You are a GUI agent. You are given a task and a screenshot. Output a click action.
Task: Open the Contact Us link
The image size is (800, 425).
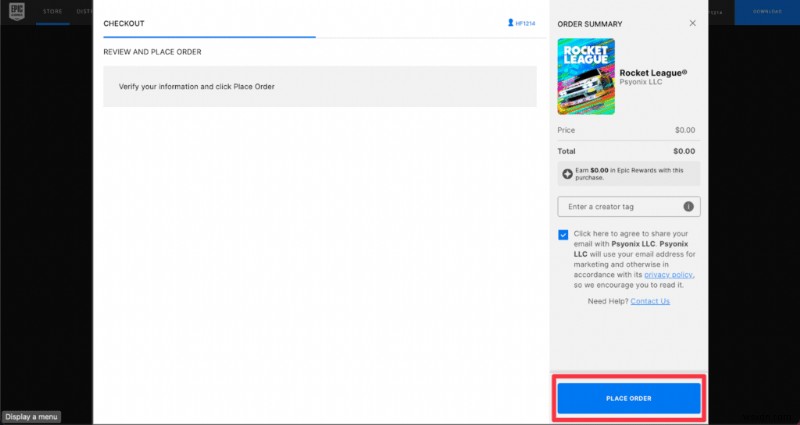point(650,301)
